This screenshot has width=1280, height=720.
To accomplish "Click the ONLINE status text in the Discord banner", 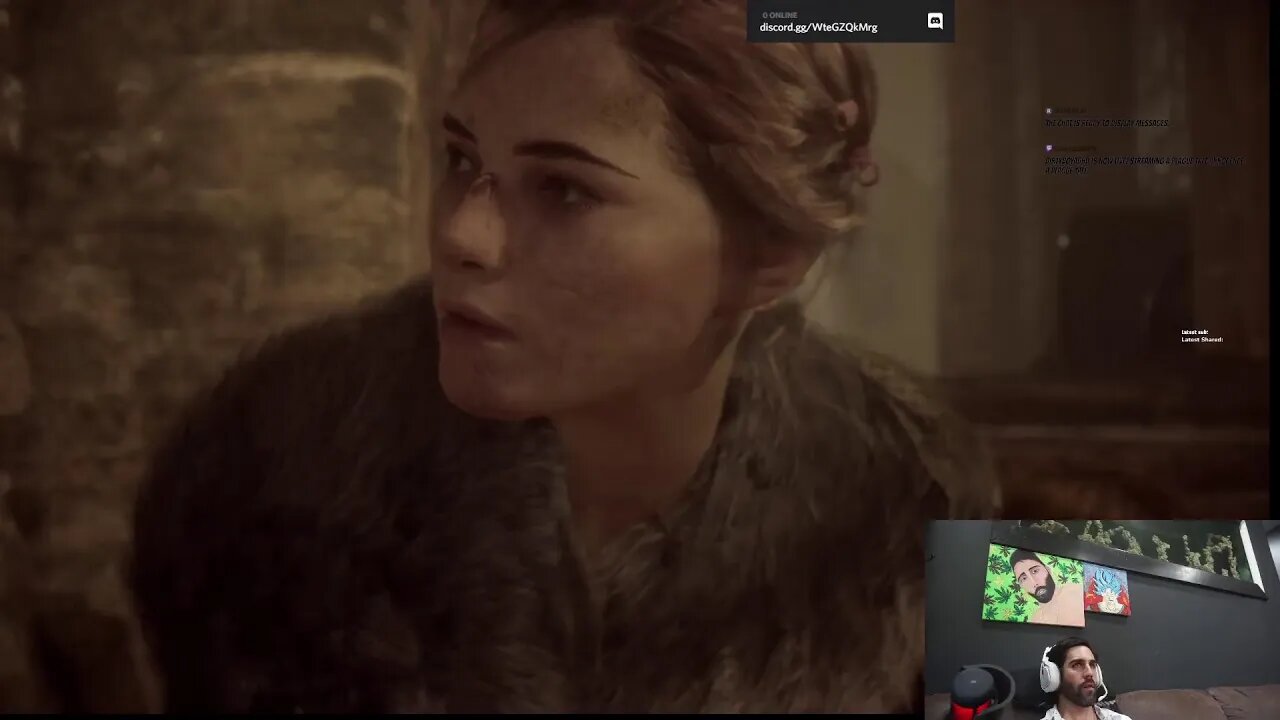I will [x=780, y=15].
